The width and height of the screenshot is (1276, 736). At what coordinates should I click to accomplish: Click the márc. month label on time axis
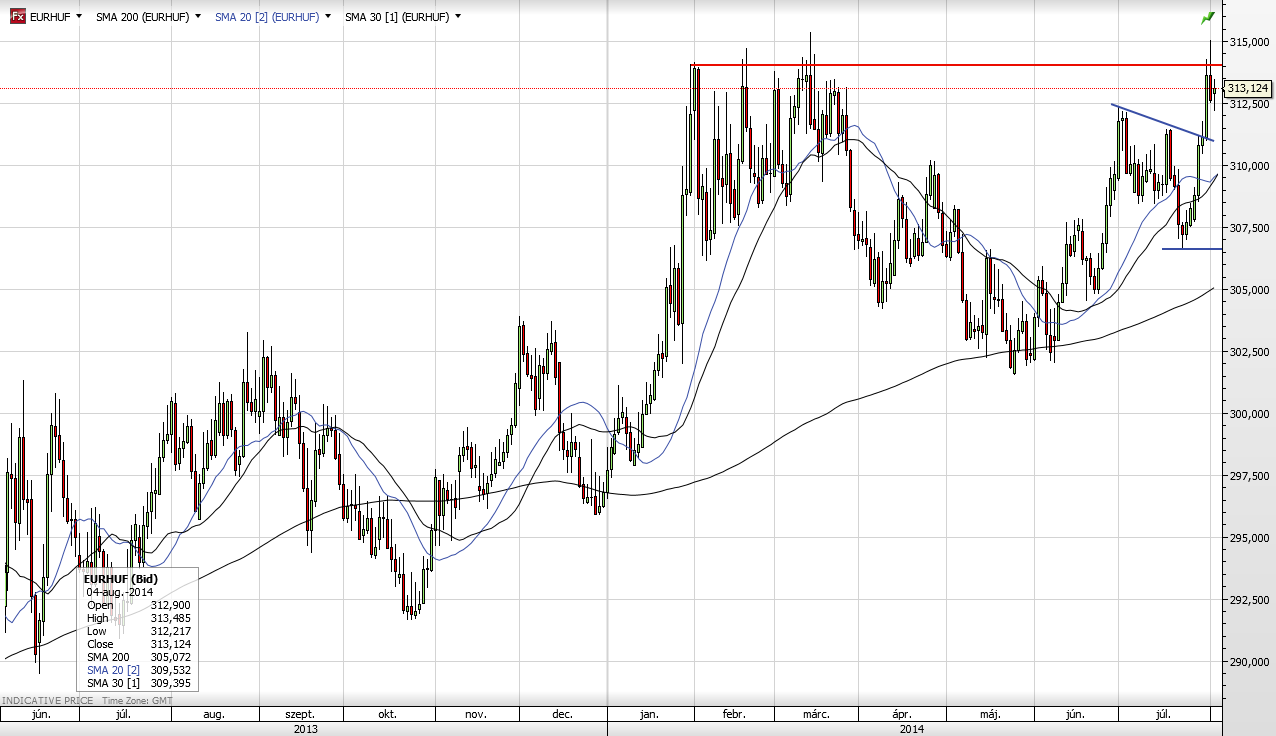pos(817,715)
